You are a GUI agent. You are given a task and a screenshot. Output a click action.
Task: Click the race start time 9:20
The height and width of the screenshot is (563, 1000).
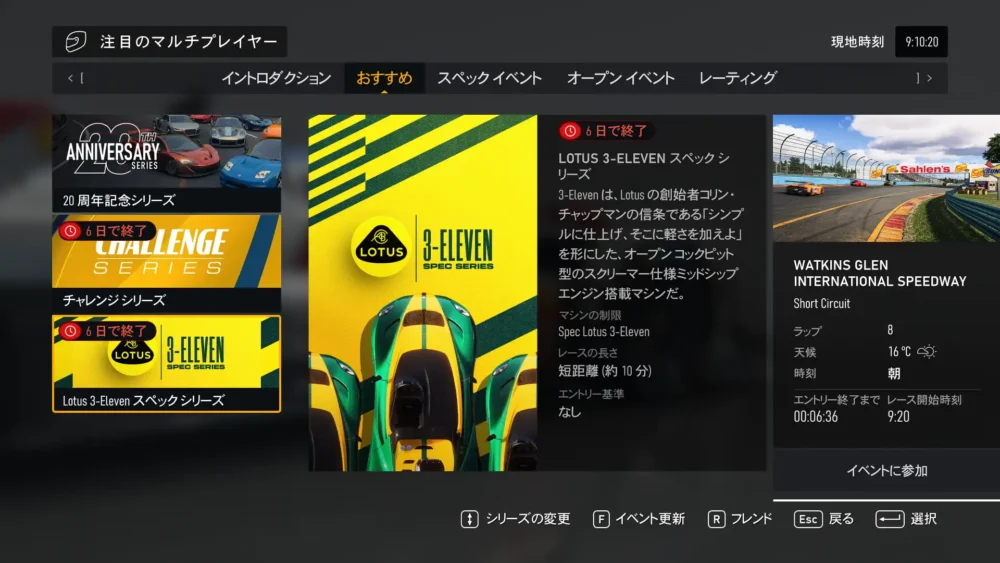tap(898, 416)
